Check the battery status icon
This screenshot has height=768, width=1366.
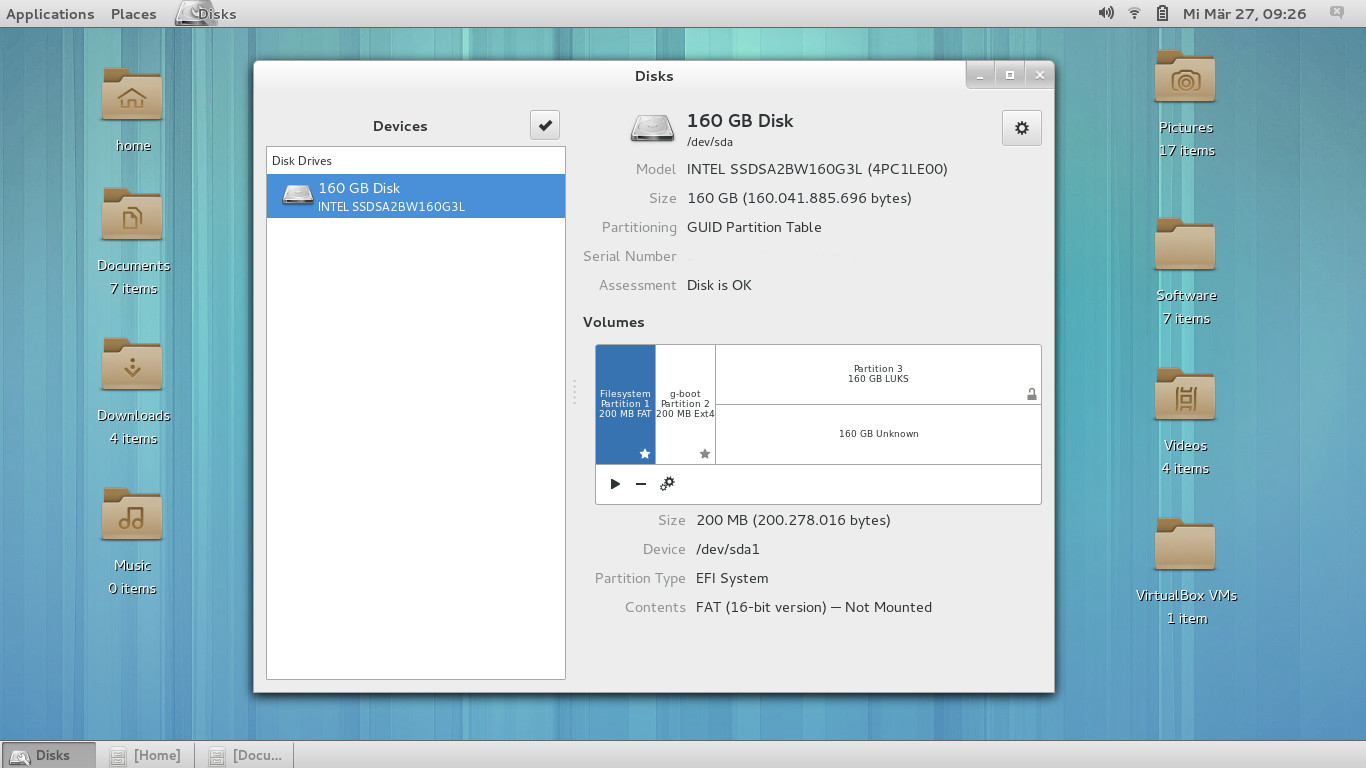pyautogui.click(x=1162, y=13)
